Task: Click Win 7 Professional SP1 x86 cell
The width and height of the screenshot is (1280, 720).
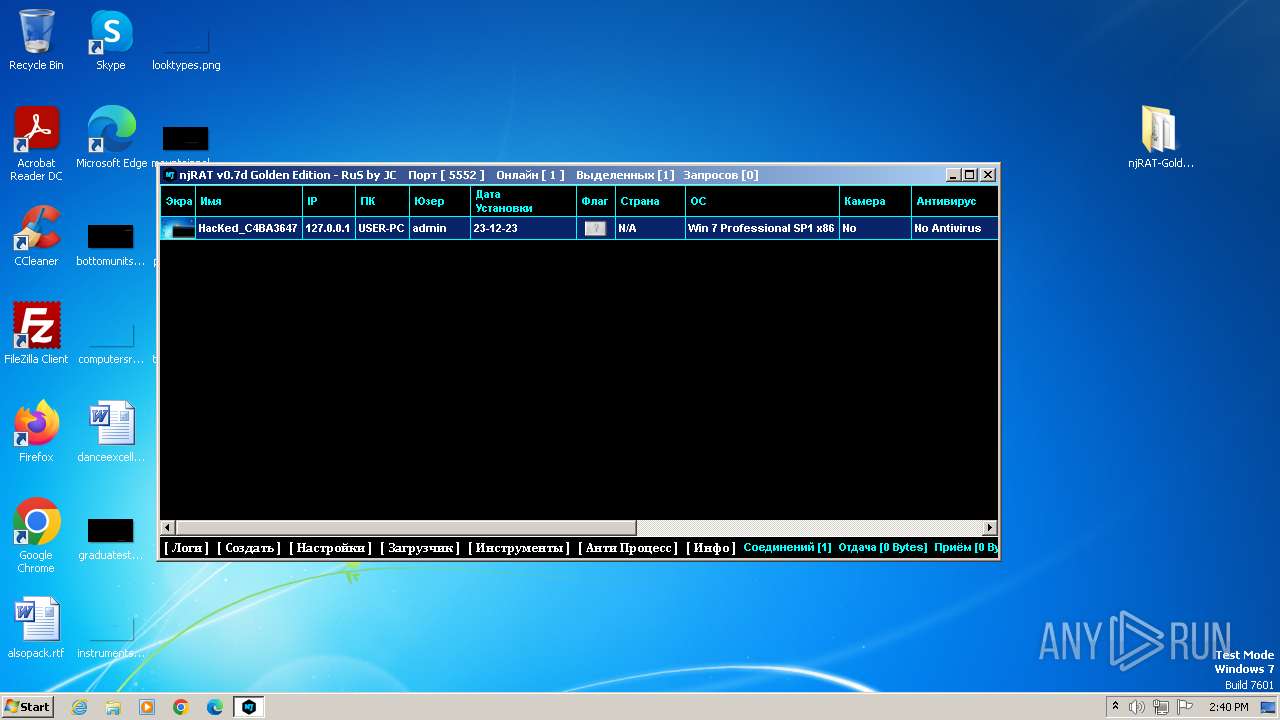Action: pos(762,228)
